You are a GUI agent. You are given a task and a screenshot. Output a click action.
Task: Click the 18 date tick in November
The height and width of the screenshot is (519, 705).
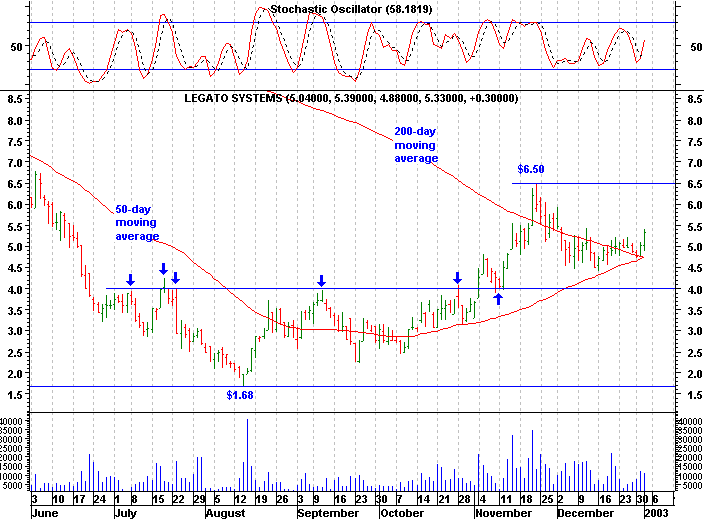[x=527, y=499]
